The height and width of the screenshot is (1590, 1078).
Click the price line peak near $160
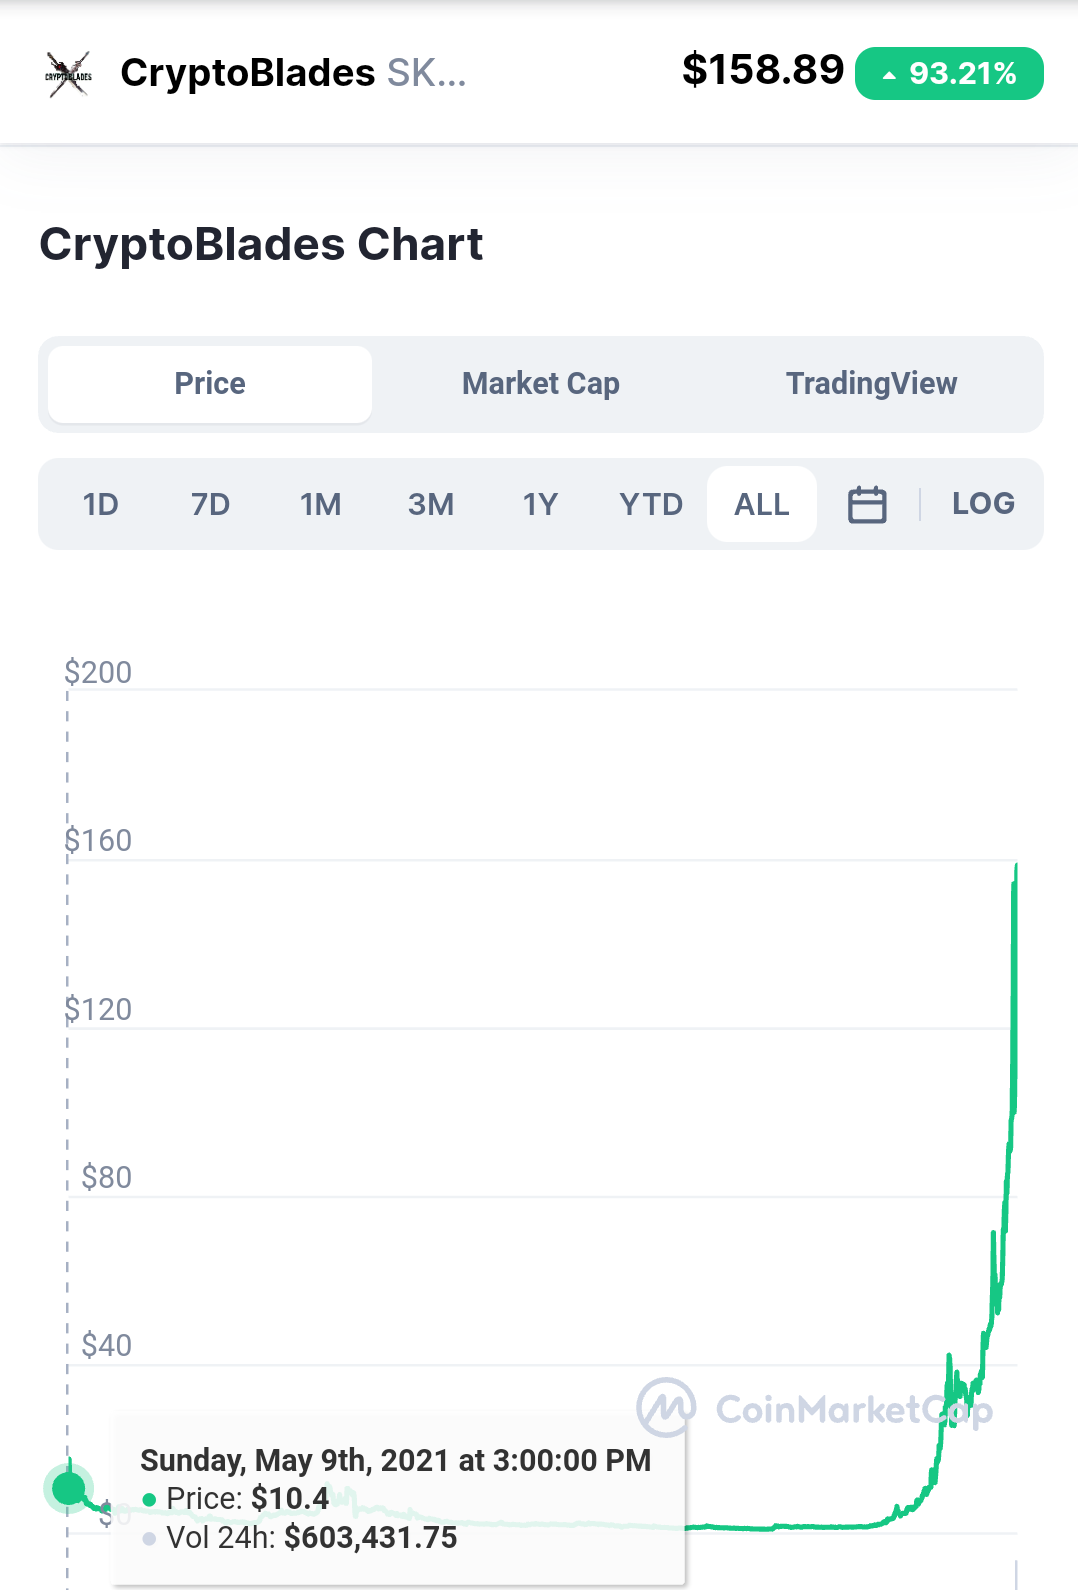tap(1016, 866)
